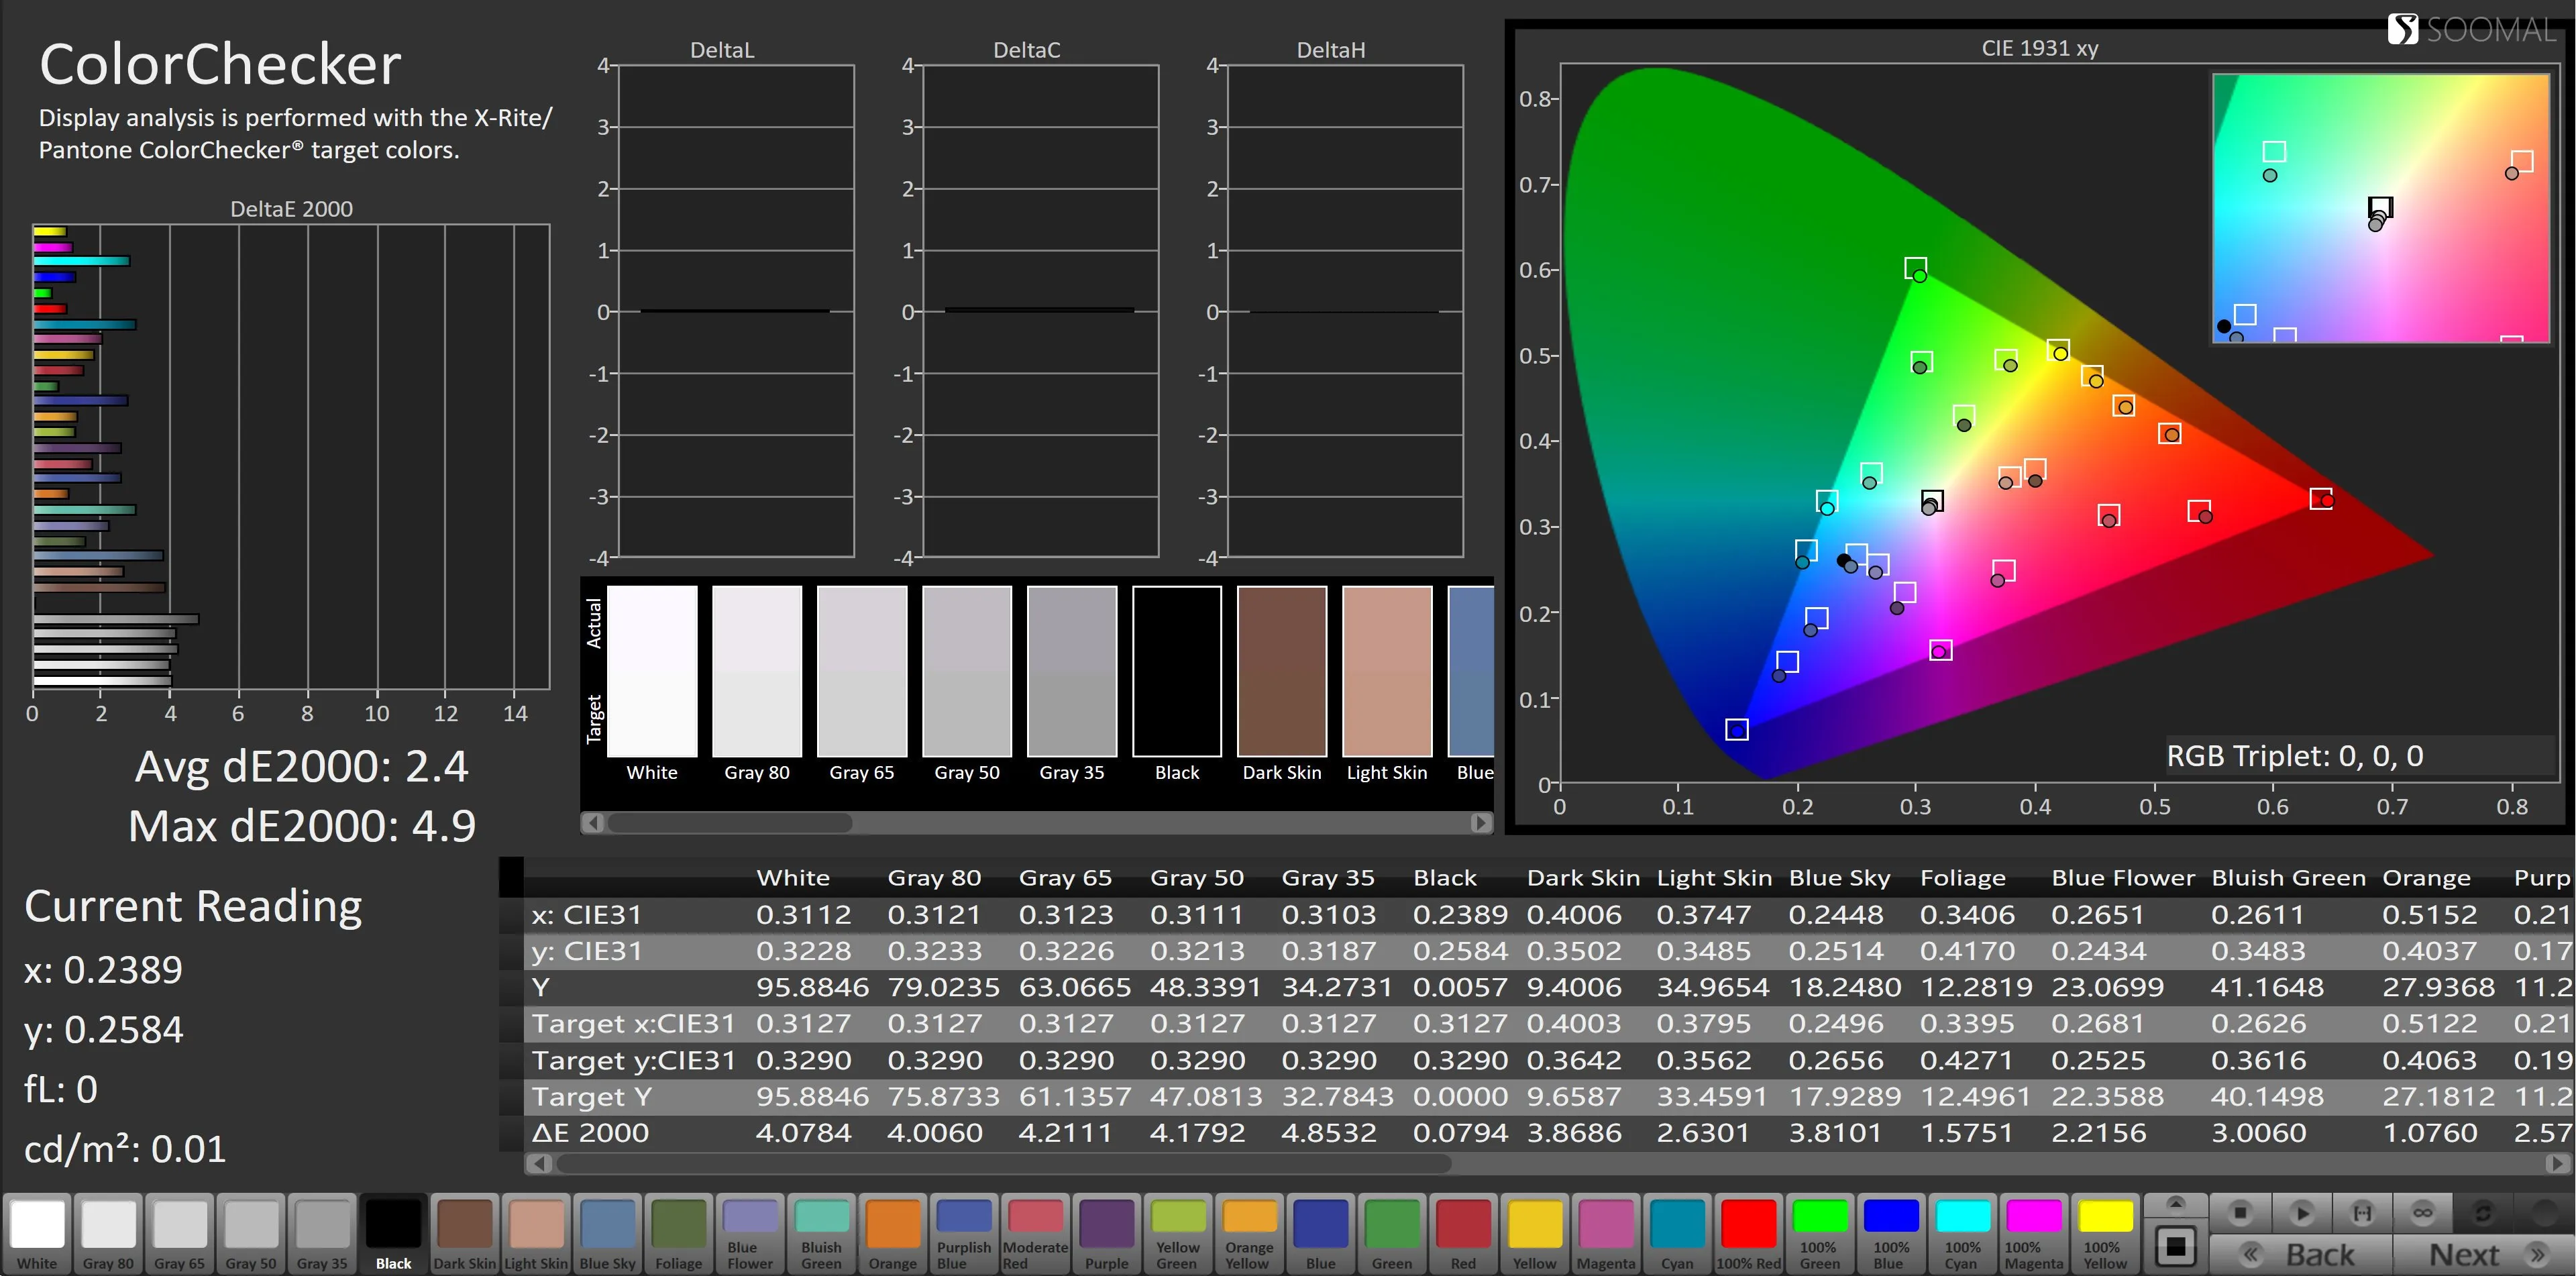Pick the Foliage swatch in the bottom strip
The height and width of the screenshot is (1276, 2576).
(x=678, y=1233)
